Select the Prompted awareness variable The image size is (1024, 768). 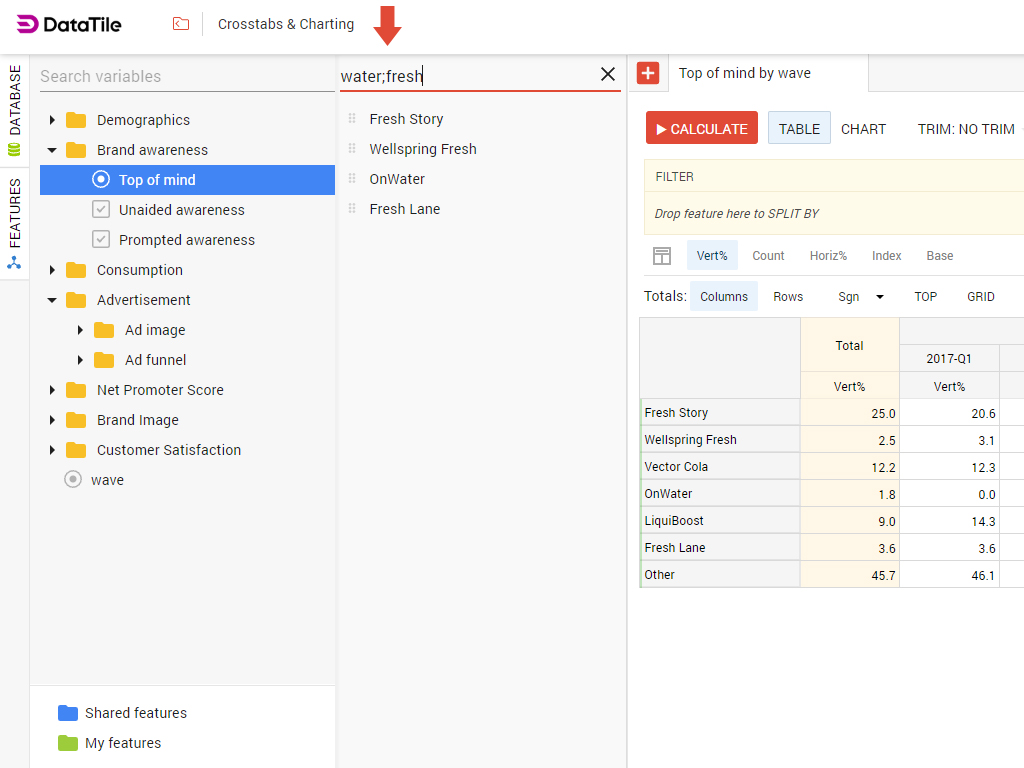tap(186, 240)
